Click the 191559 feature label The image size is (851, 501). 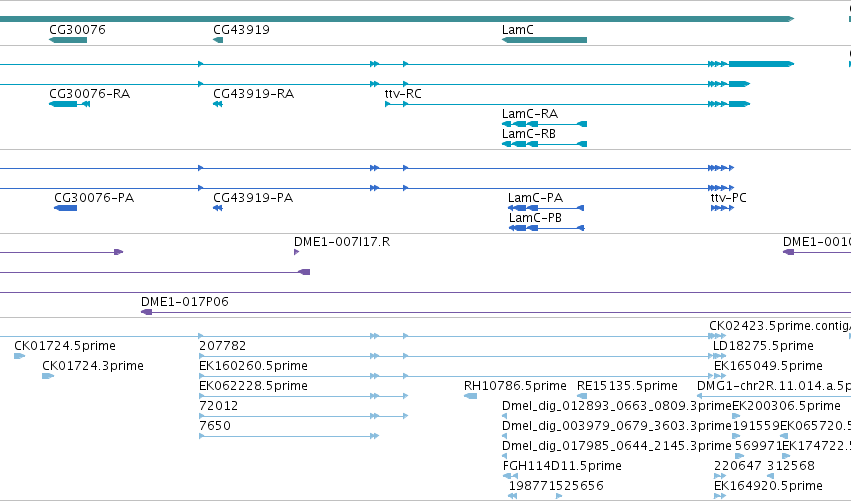(x=756, y=426)
